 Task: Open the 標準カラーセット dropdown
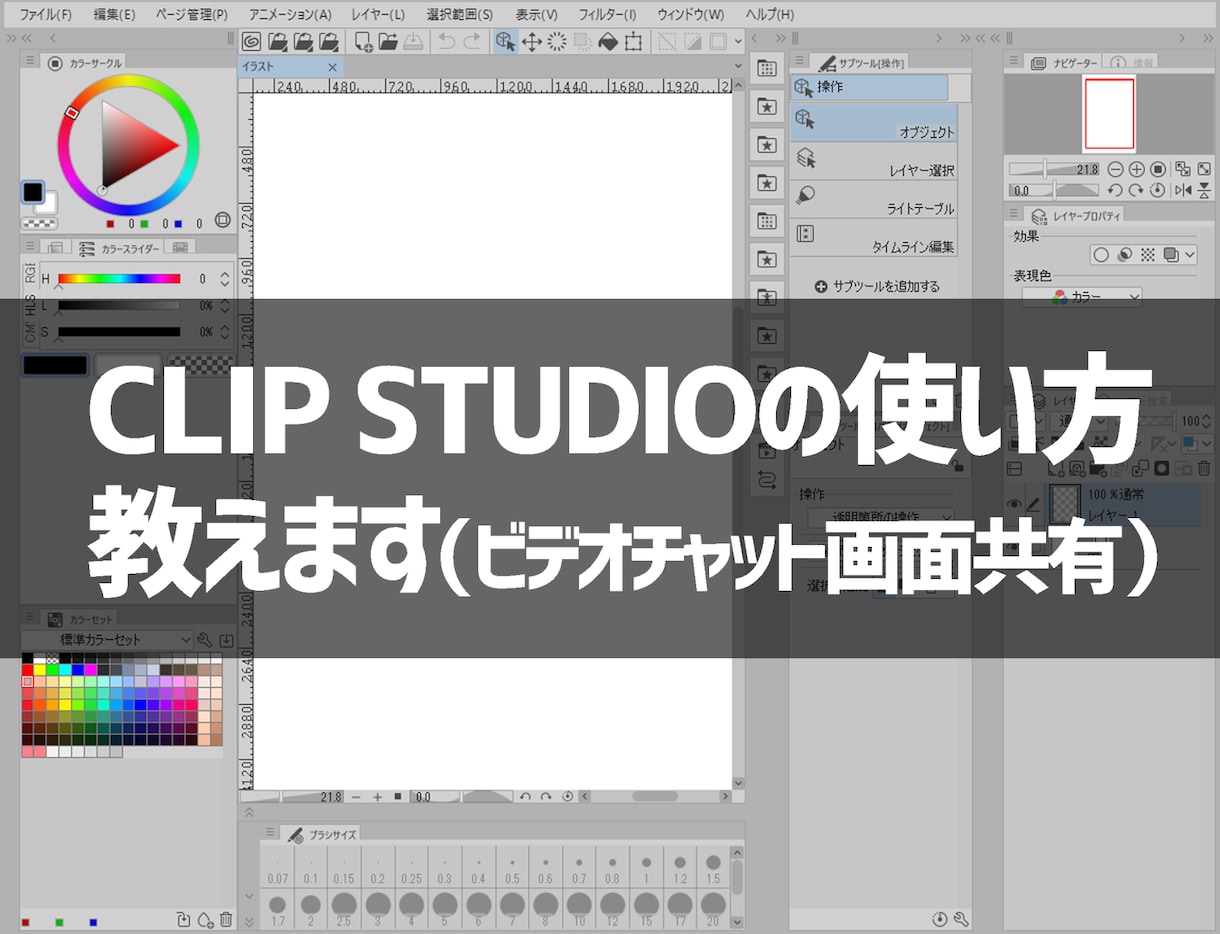107,640
